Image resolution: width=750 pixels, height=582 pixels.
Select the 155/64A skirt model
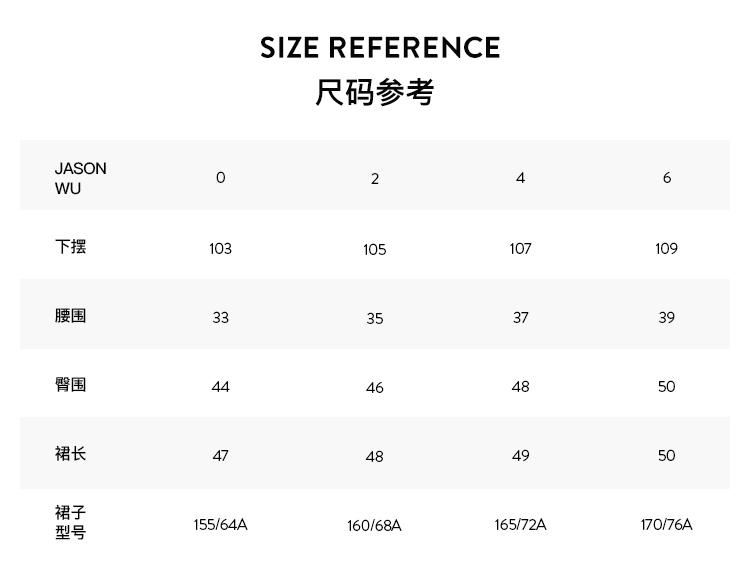pos(221,524)
